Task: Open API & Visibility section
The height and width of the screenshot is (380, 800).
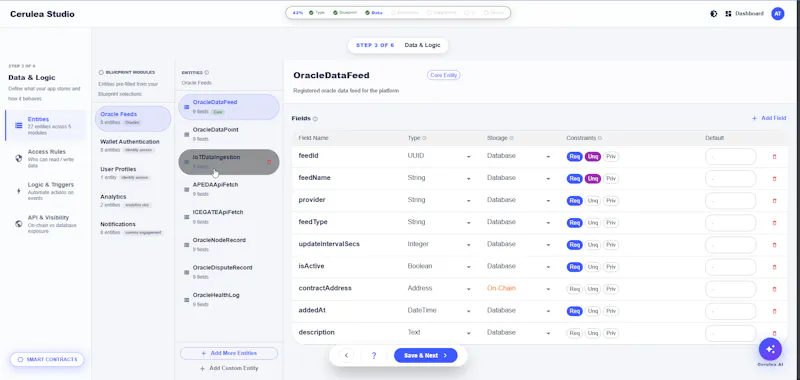Action: pyautogui.click(x=46, y=223)
